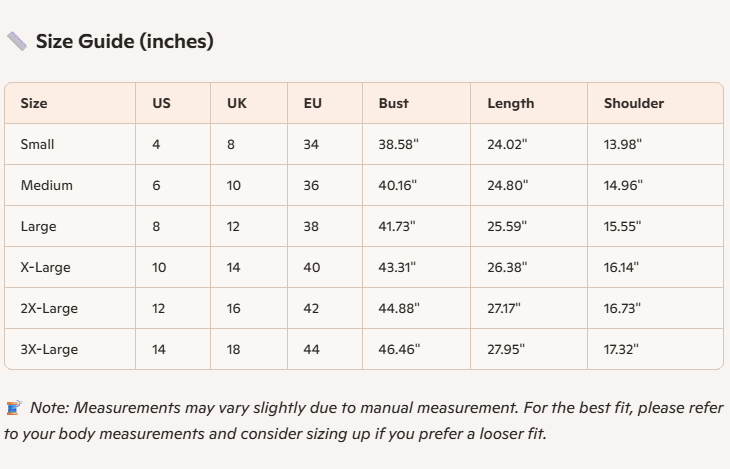Click the Medium size row label
This screenshot has width=730, height=469.
click(x=46, y=185)
